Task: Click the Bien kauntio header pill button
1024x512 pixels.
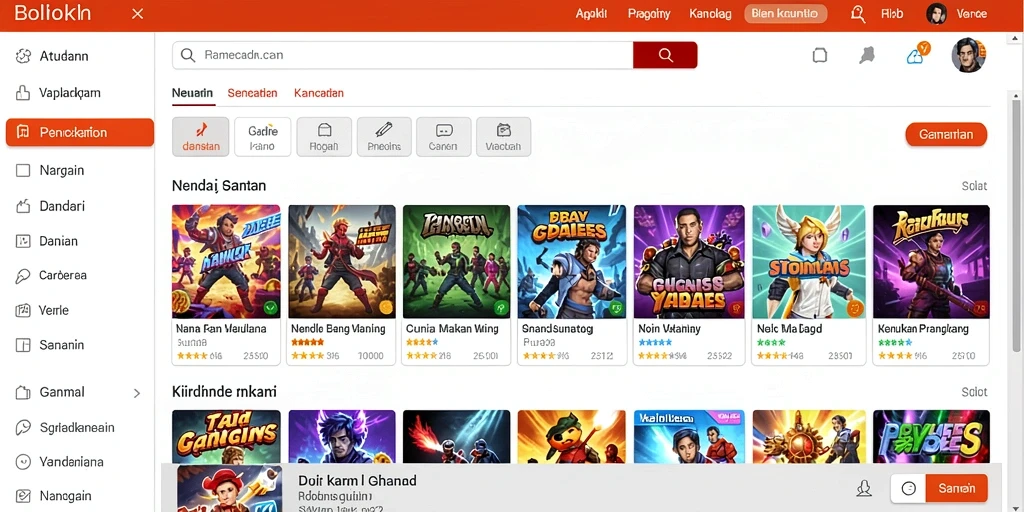Action: [x=786, y=14]
